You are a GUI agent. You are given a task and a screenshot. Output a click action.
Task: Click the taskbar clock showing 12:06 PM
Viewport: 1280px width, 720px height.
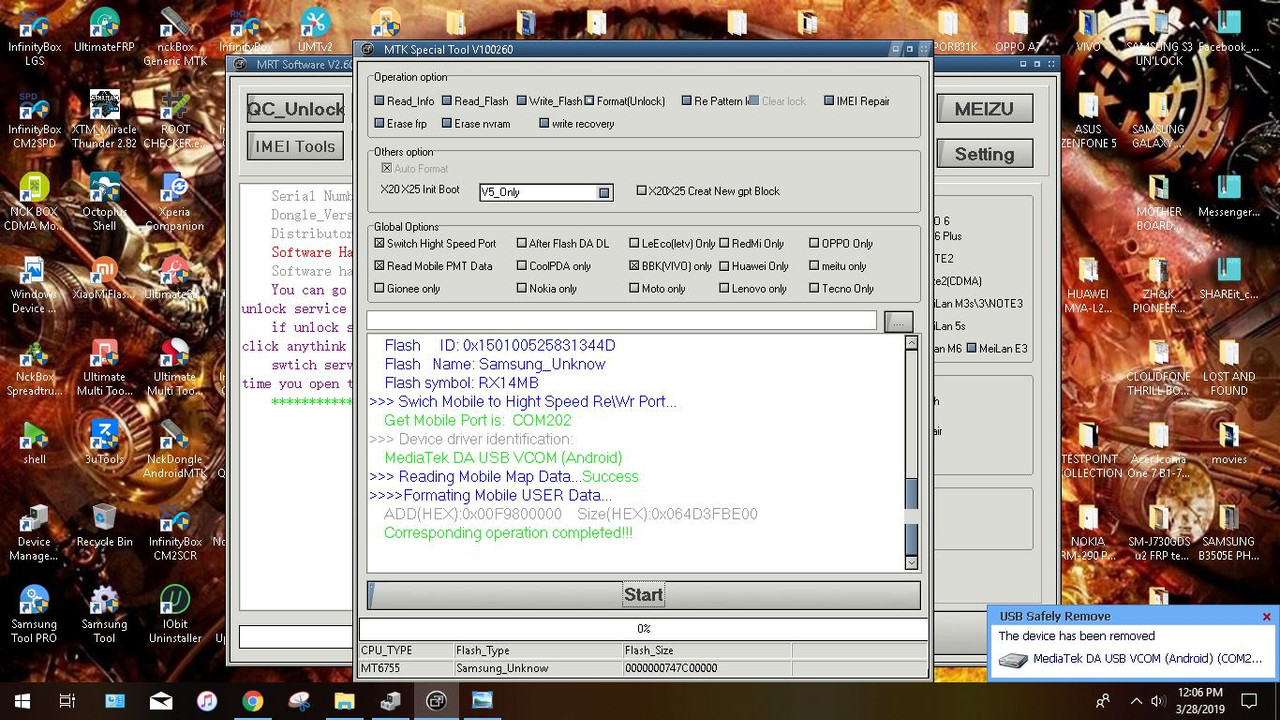[1200, 701]
